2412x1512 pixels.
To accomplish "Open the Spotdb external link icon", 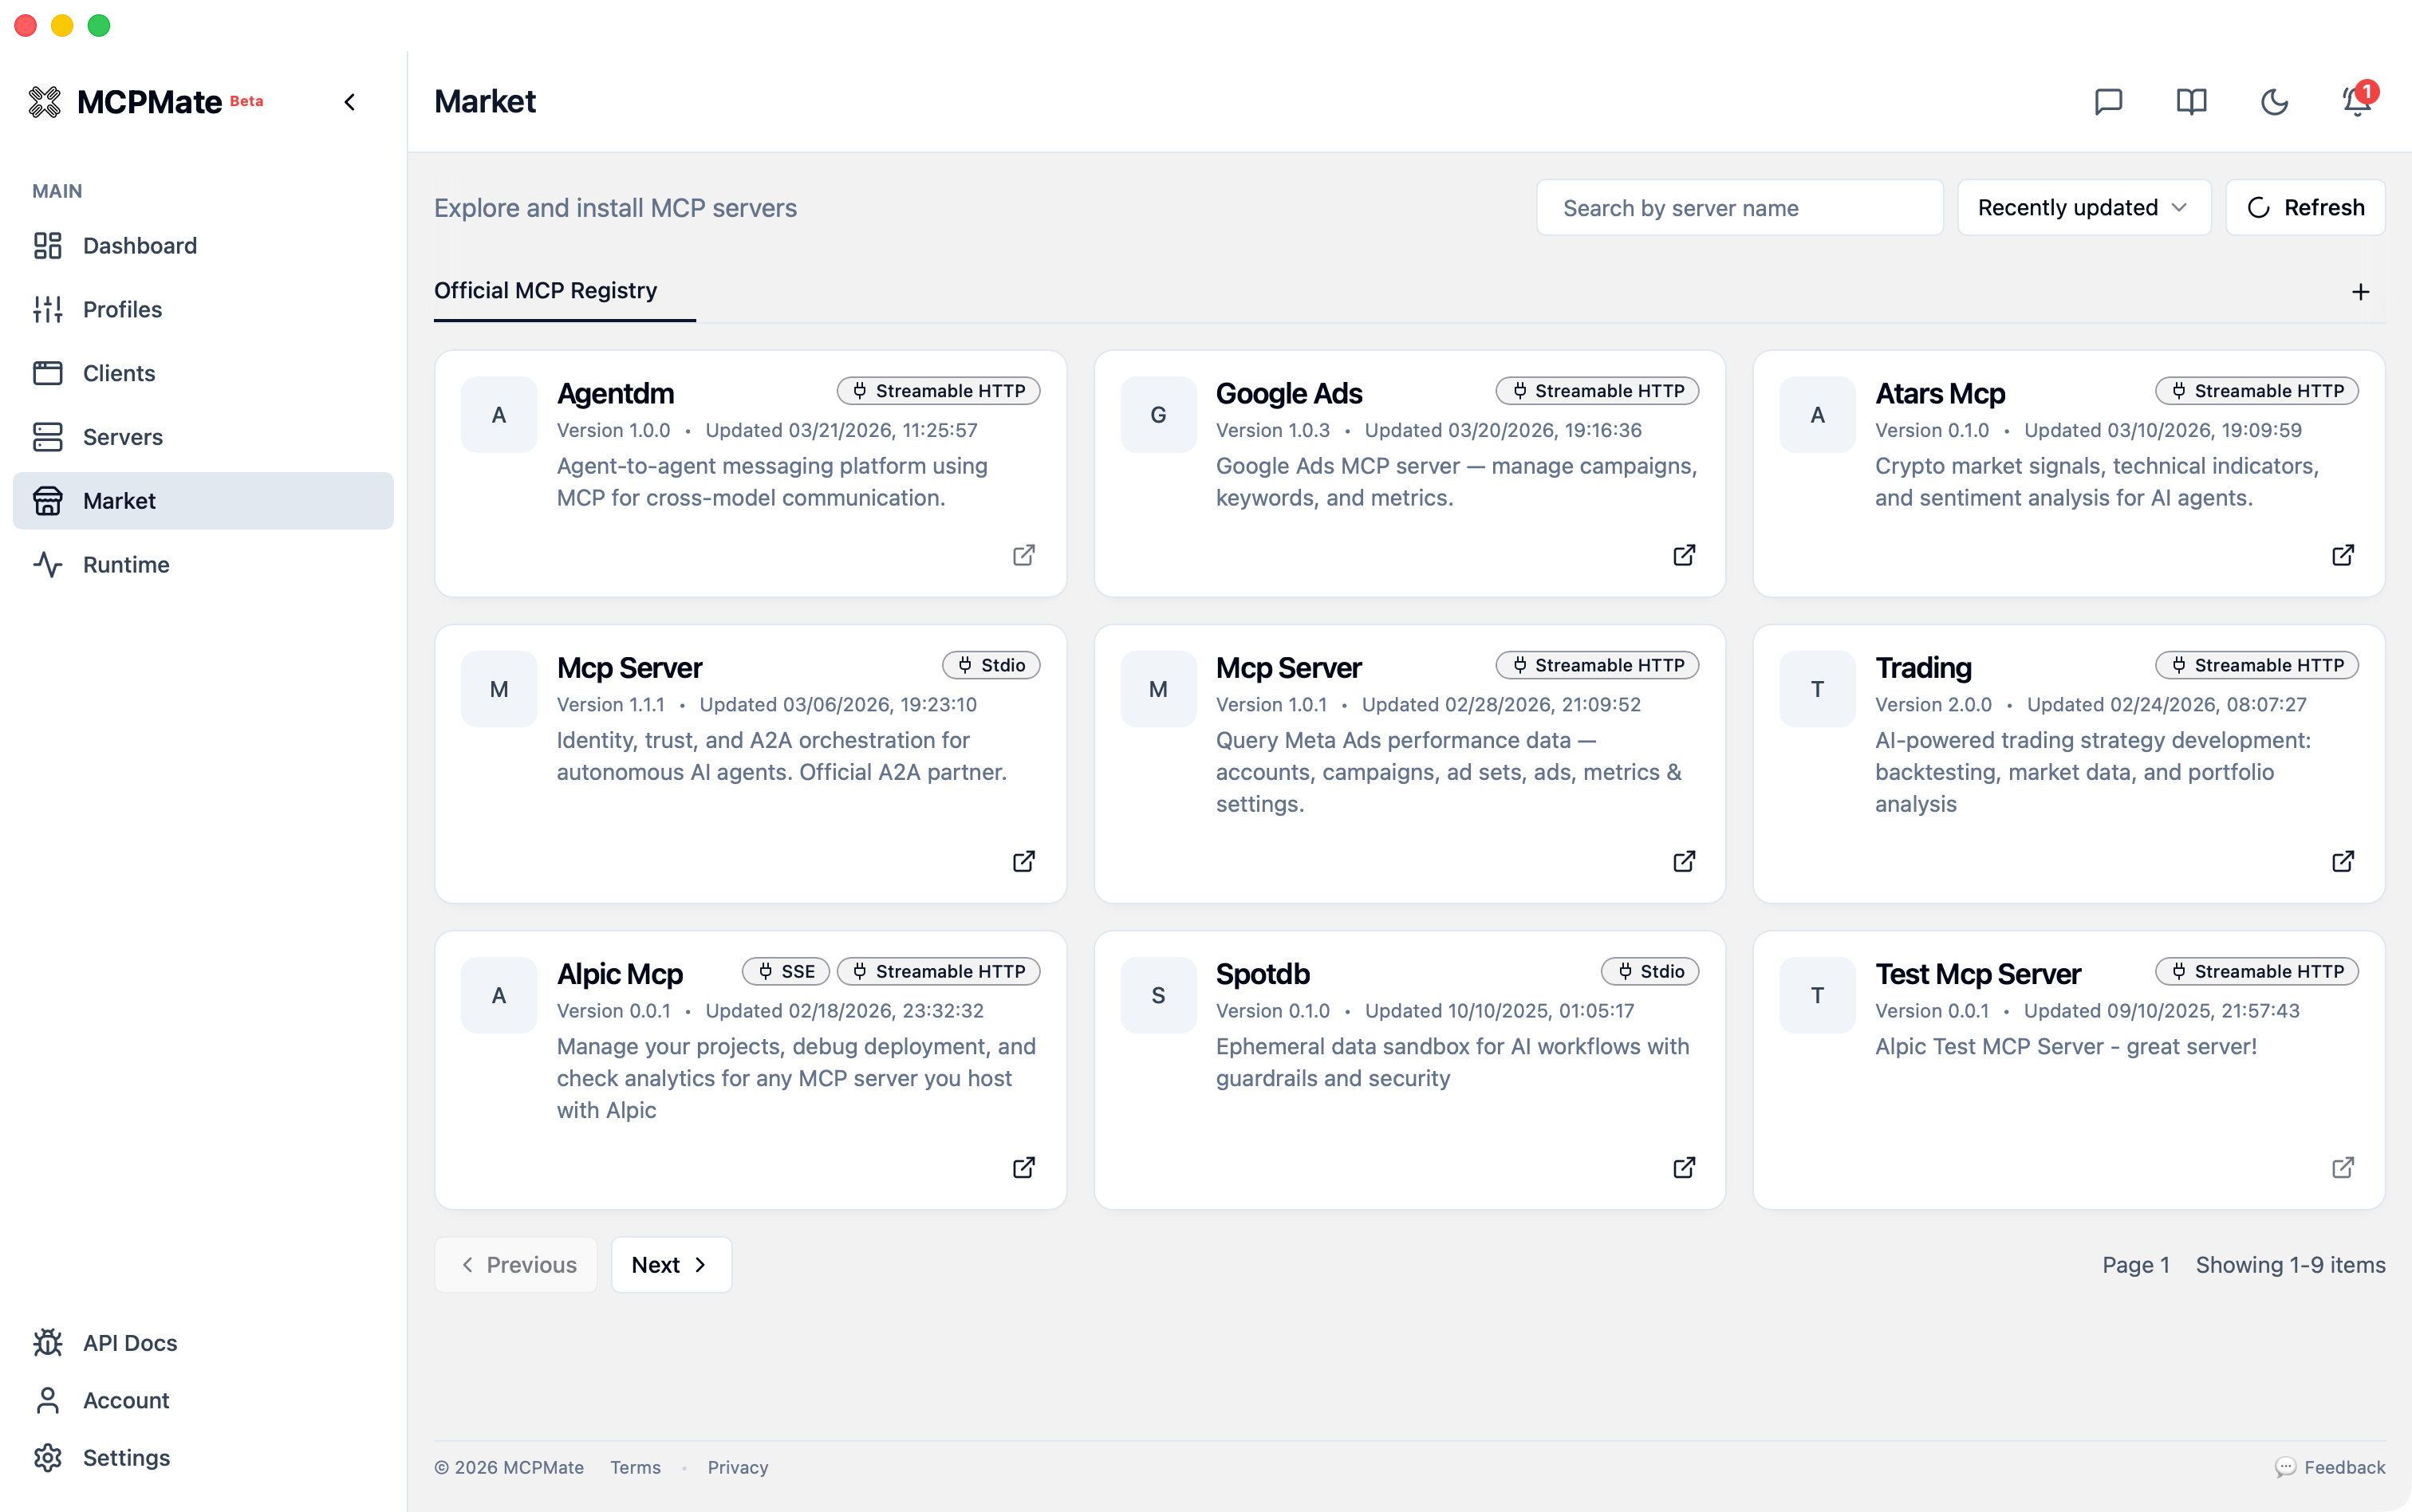I will pos(1684,1167).
